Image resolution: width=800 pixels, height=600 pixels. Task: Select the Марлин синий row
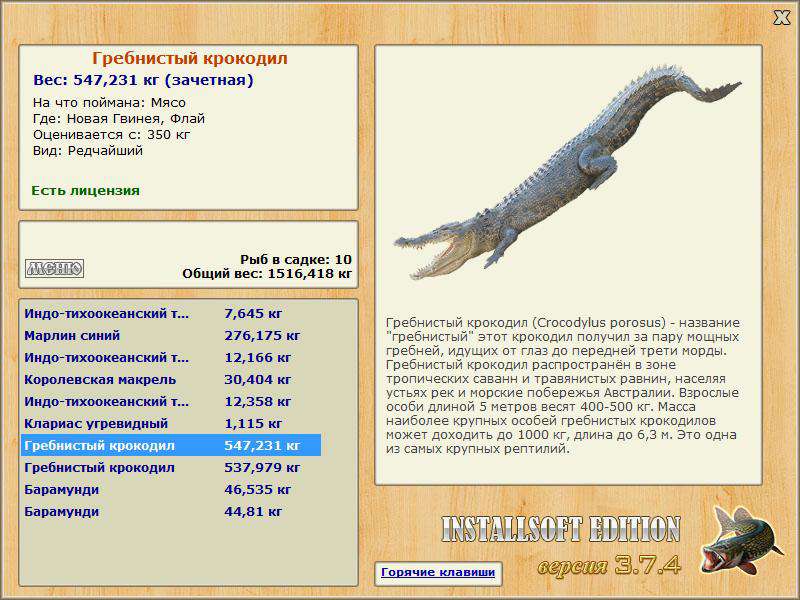pyautogui.click(x=171, y=336)
